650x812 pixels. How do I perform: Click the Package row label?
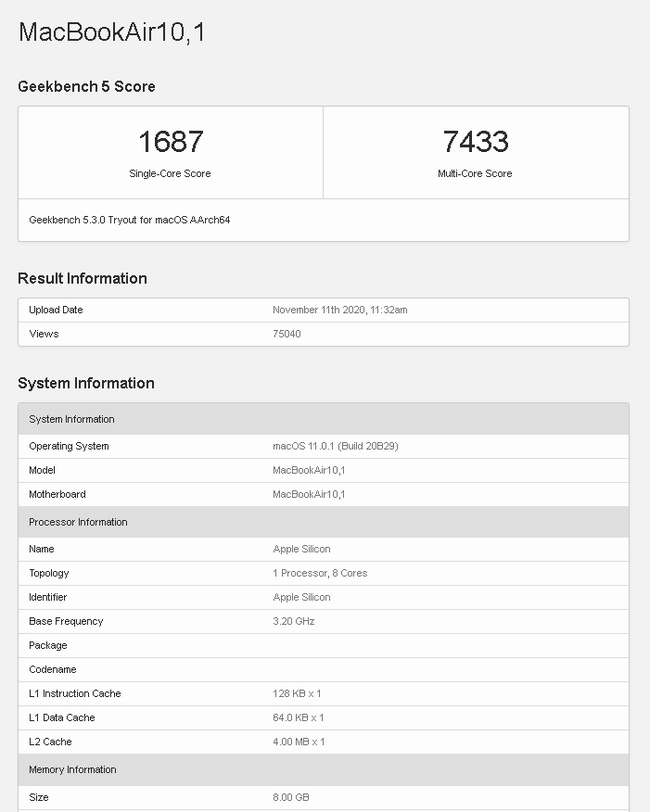(x=48, y=645)
